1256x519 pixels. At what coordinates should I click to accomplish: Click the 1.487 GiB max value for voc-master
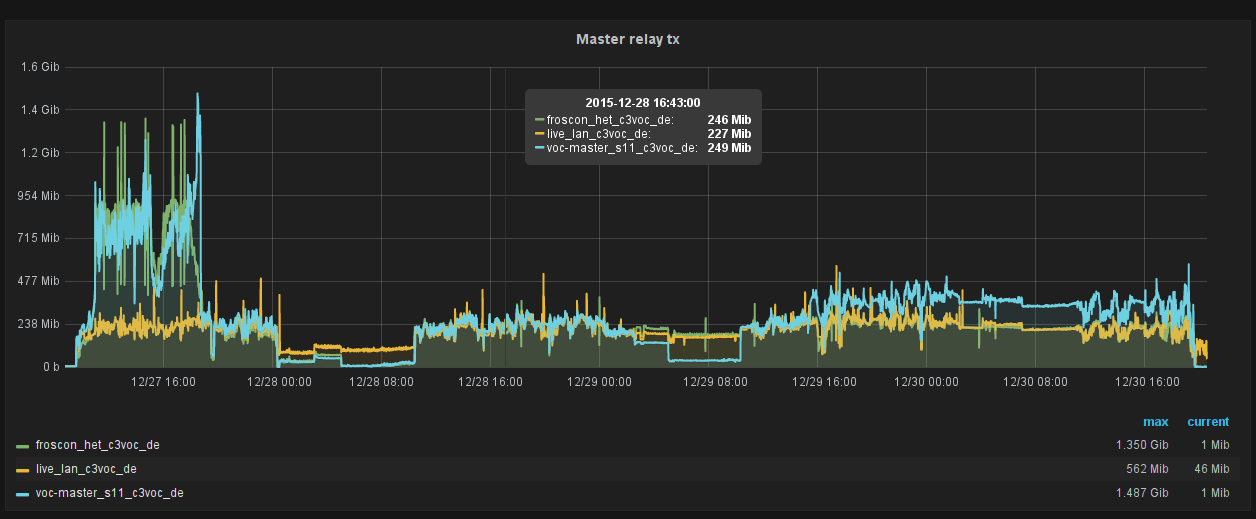(x=1142, y=493)
